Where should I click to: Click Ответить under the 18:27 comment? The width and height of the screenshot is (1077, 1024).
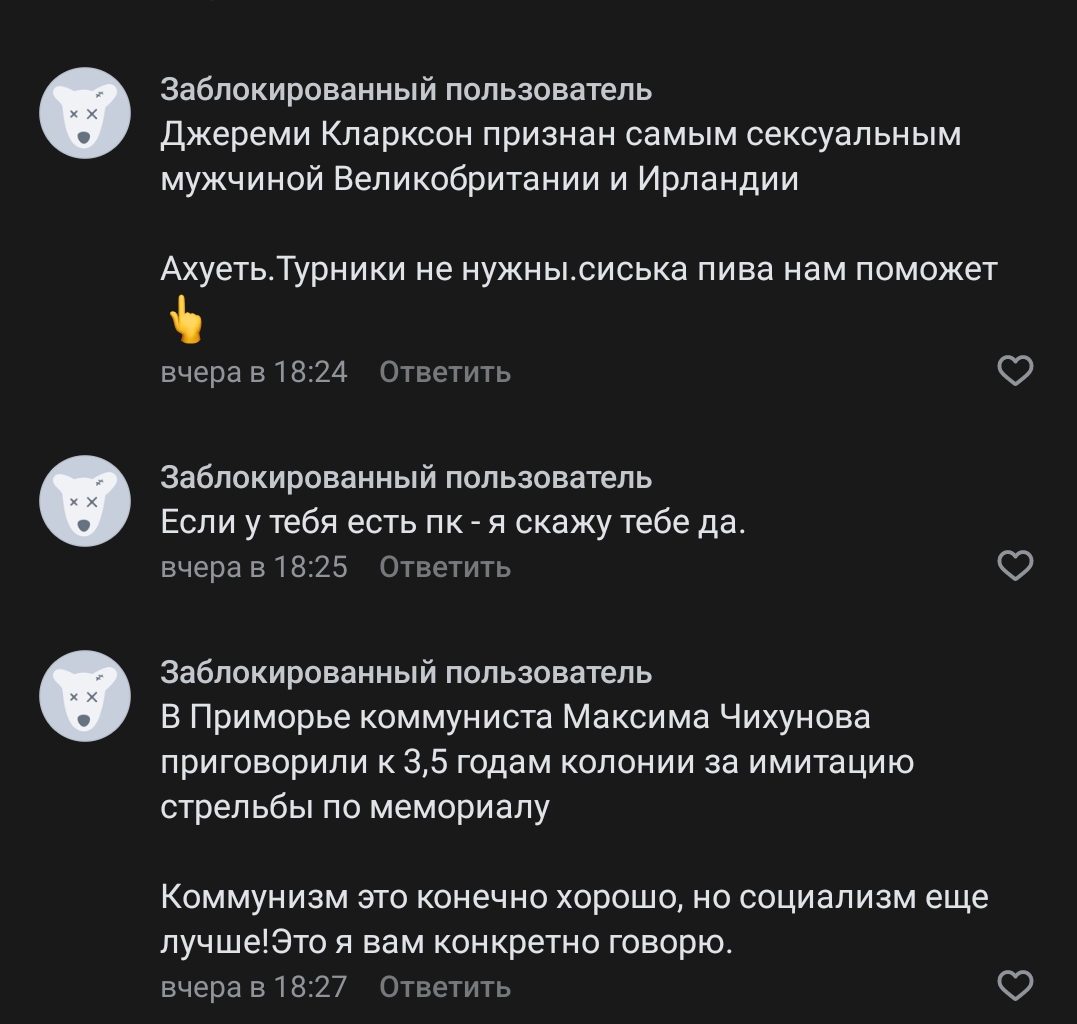click(x=445, y=987)
